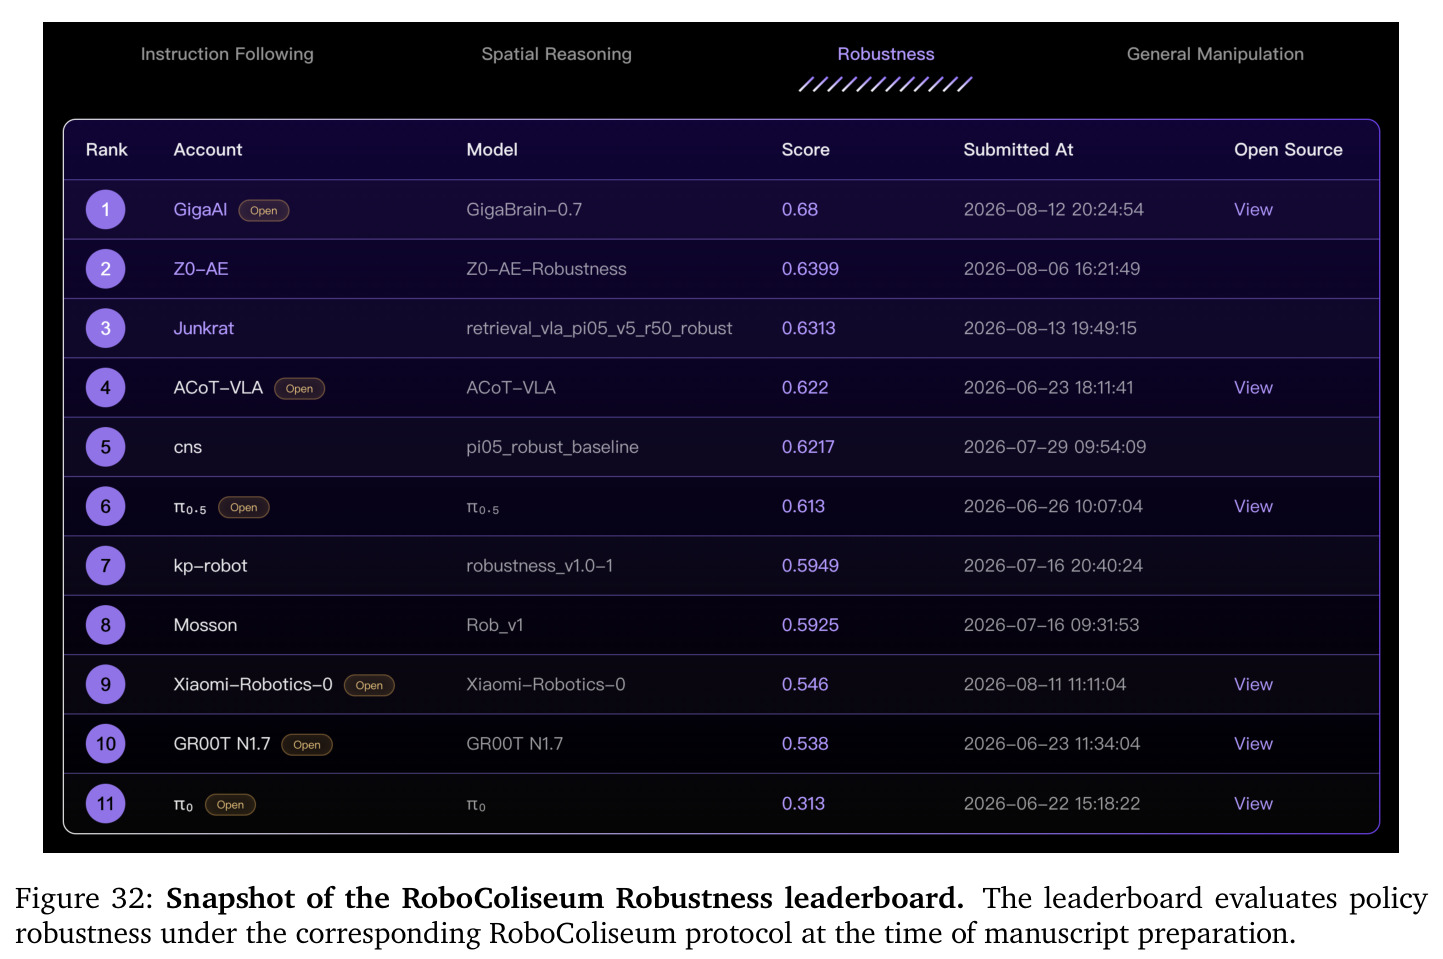
Task: Click the 0.313 score value
Action: (803, 803)
